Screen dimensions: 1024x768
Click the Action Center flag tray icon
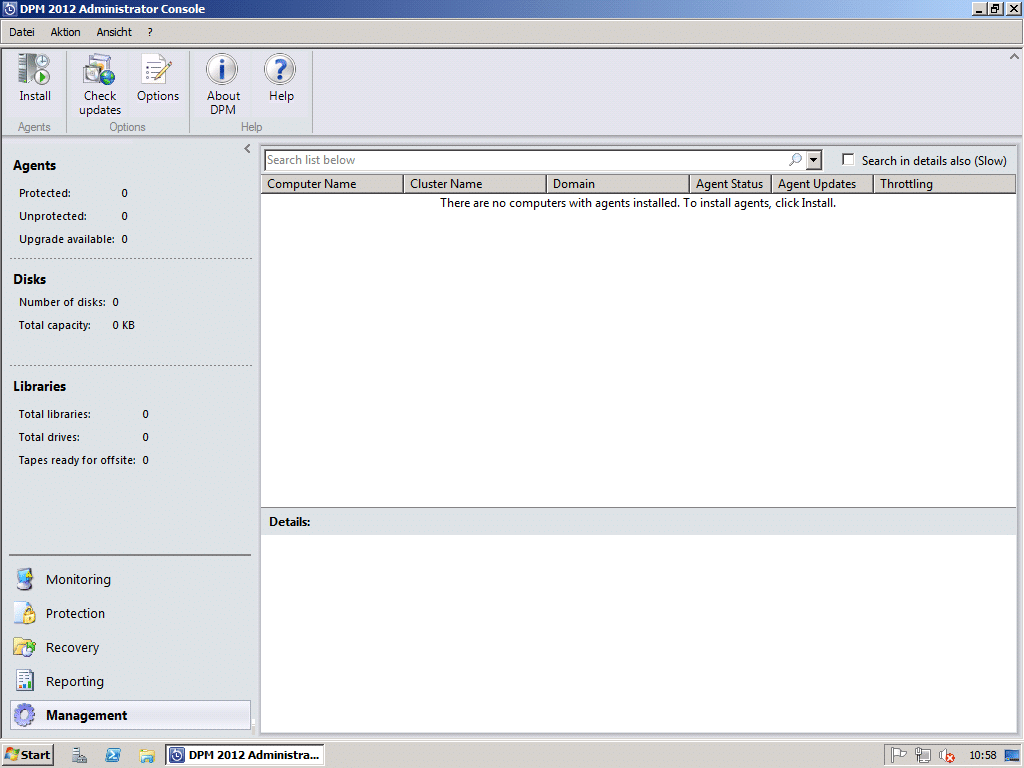click(x=899, y=755)
